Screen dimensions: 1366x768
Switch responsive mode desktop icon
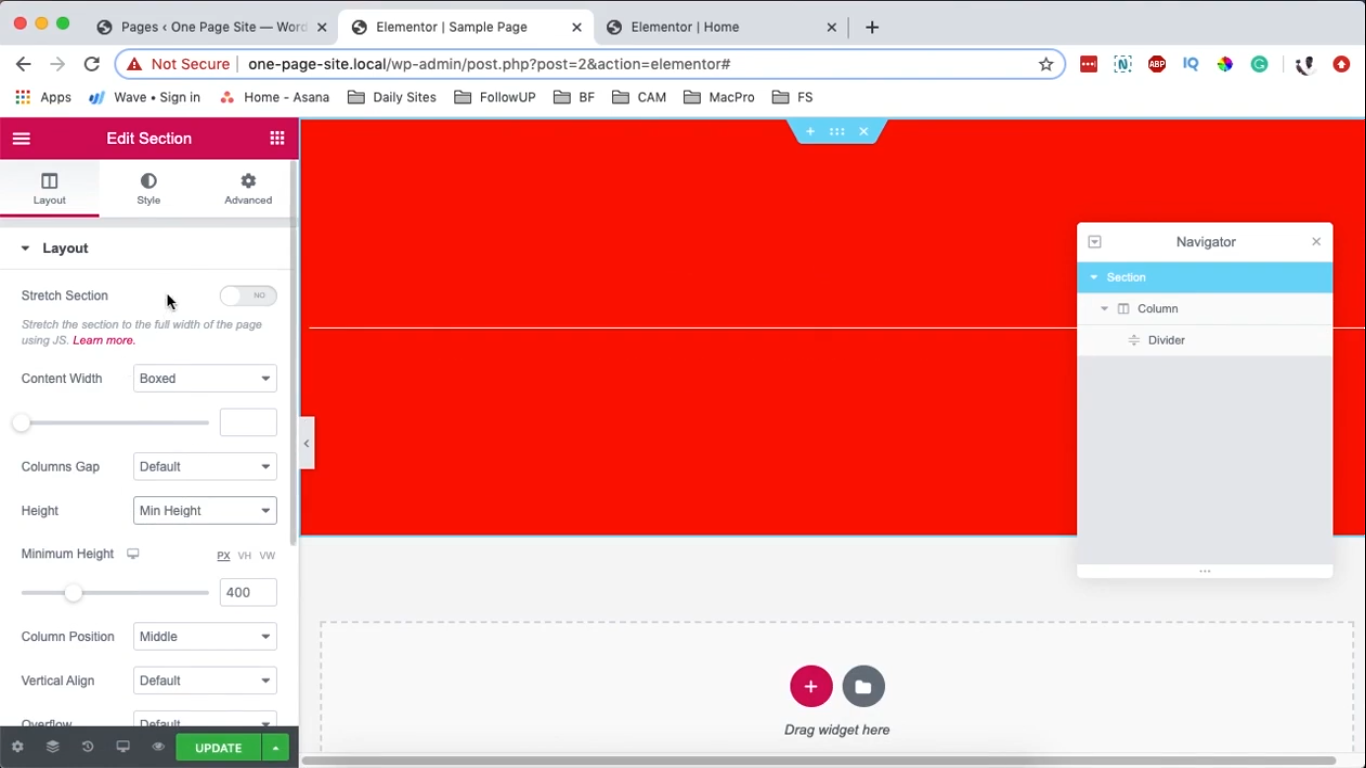pyautogui.click(x=123, y=747)
